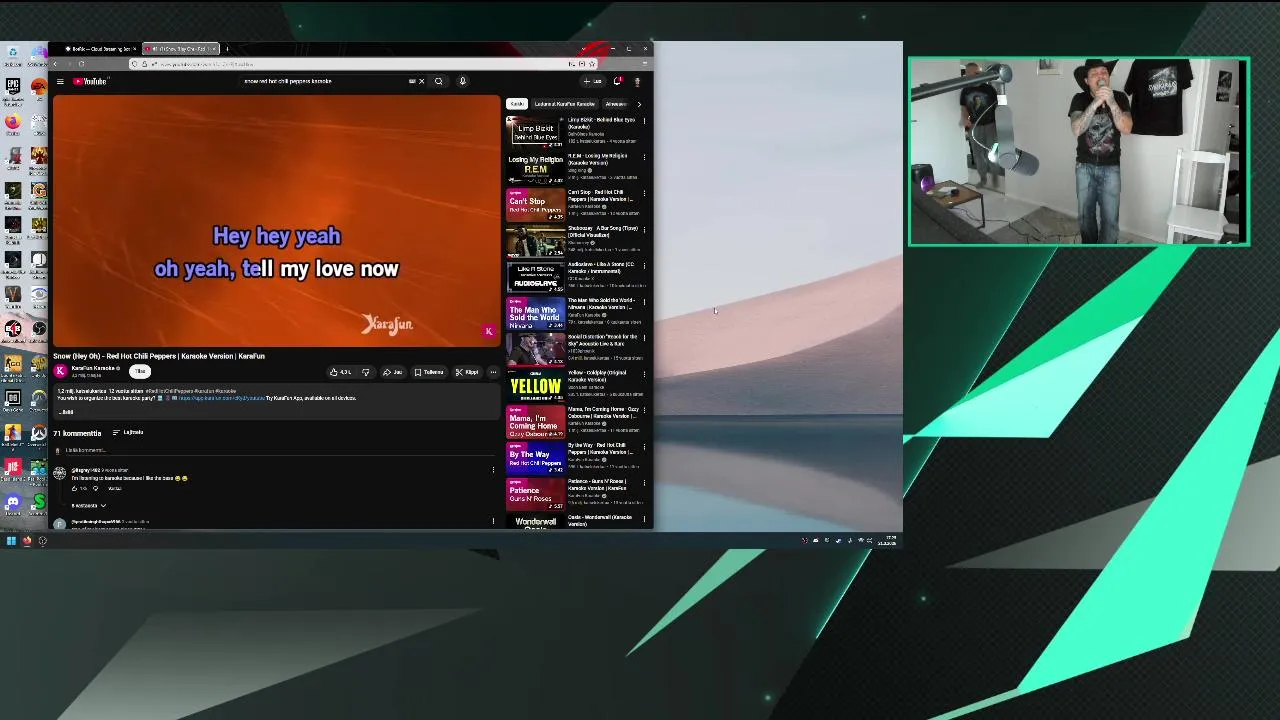Open the Discord desktop shortcut
The image size is (1280, 720).
tap(12, 502)
